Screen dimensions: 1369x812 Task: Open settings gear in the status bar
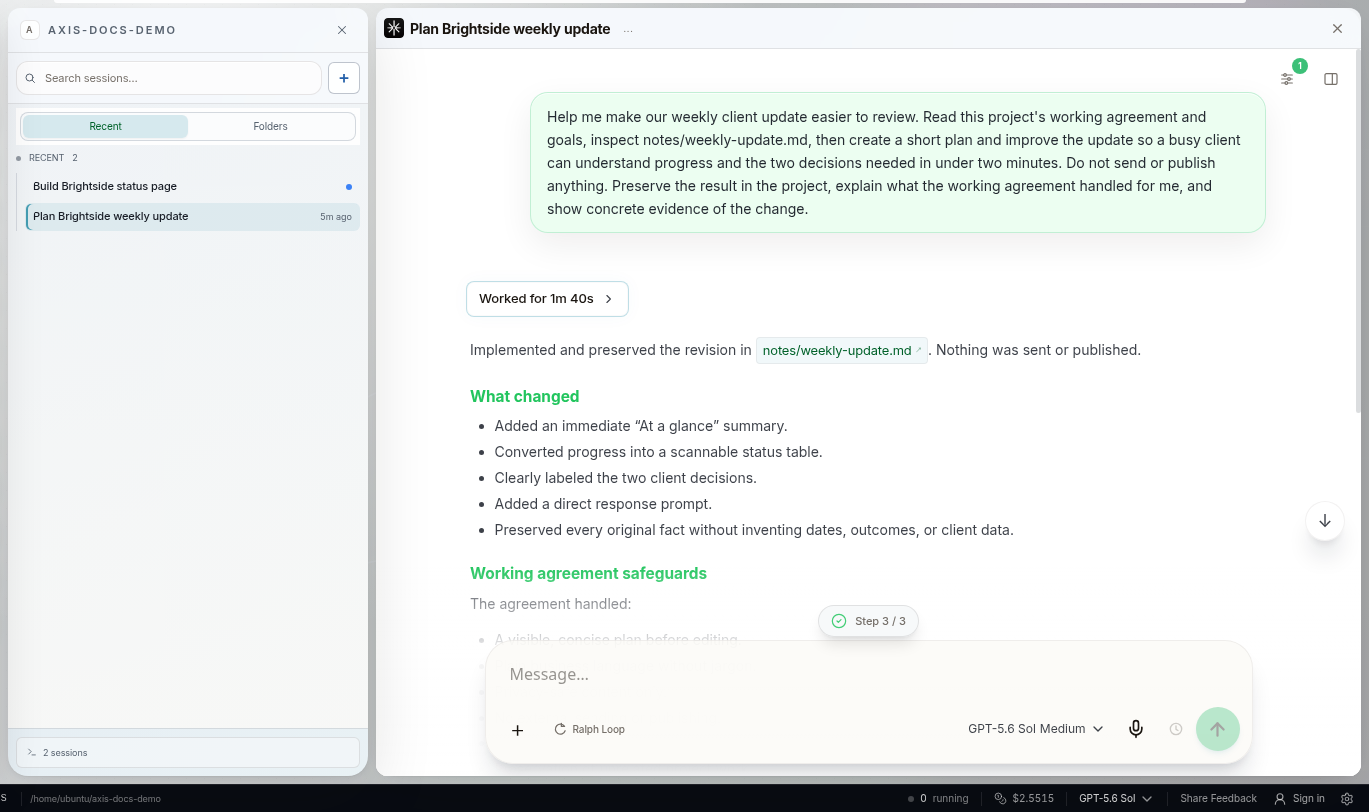[1348, 799]
